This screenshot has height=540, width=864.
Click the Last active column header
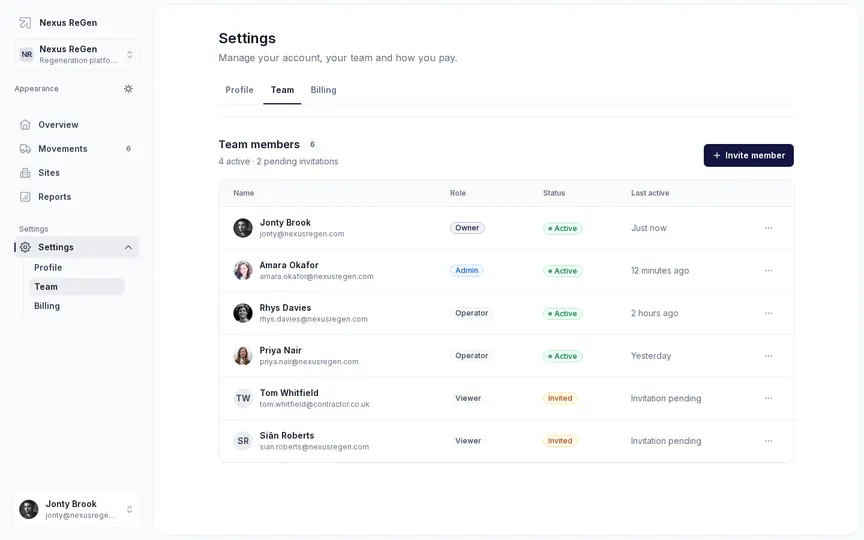click(650, 193)
